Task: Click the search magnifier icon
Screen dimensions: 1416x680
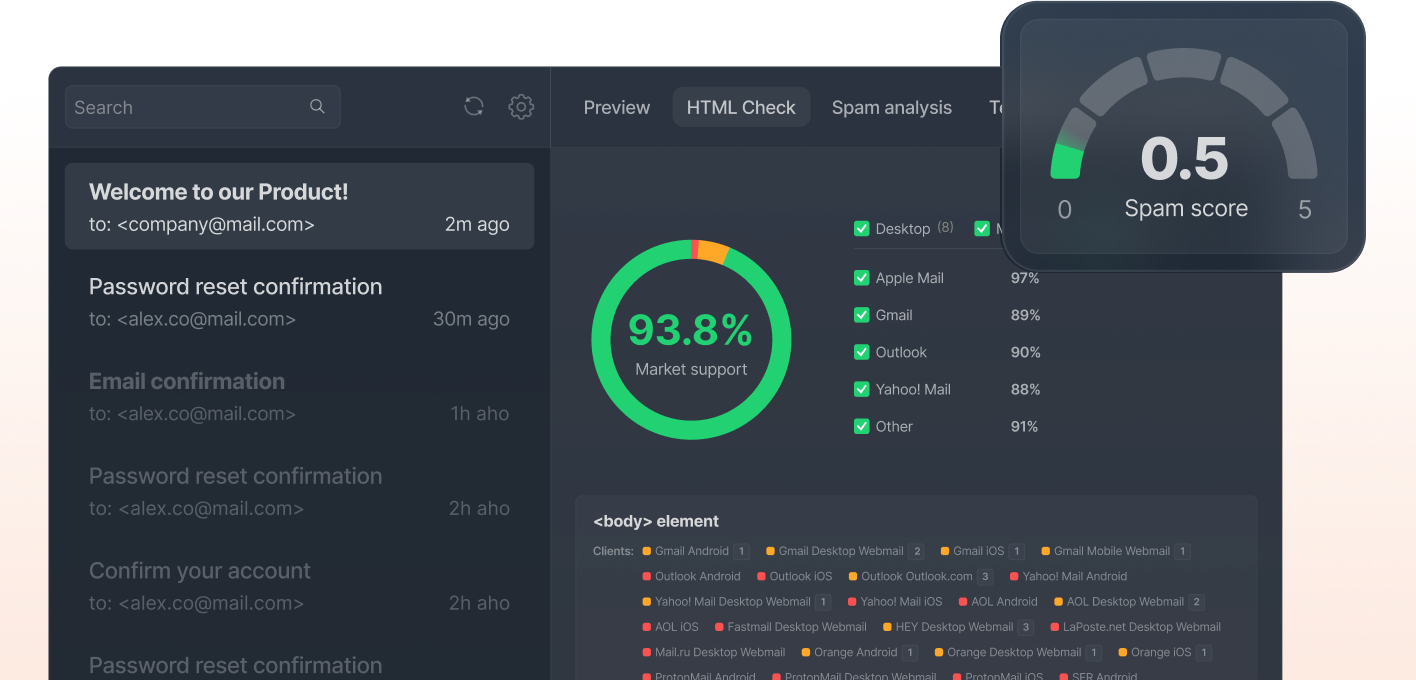Action: (x=317, y=107)
